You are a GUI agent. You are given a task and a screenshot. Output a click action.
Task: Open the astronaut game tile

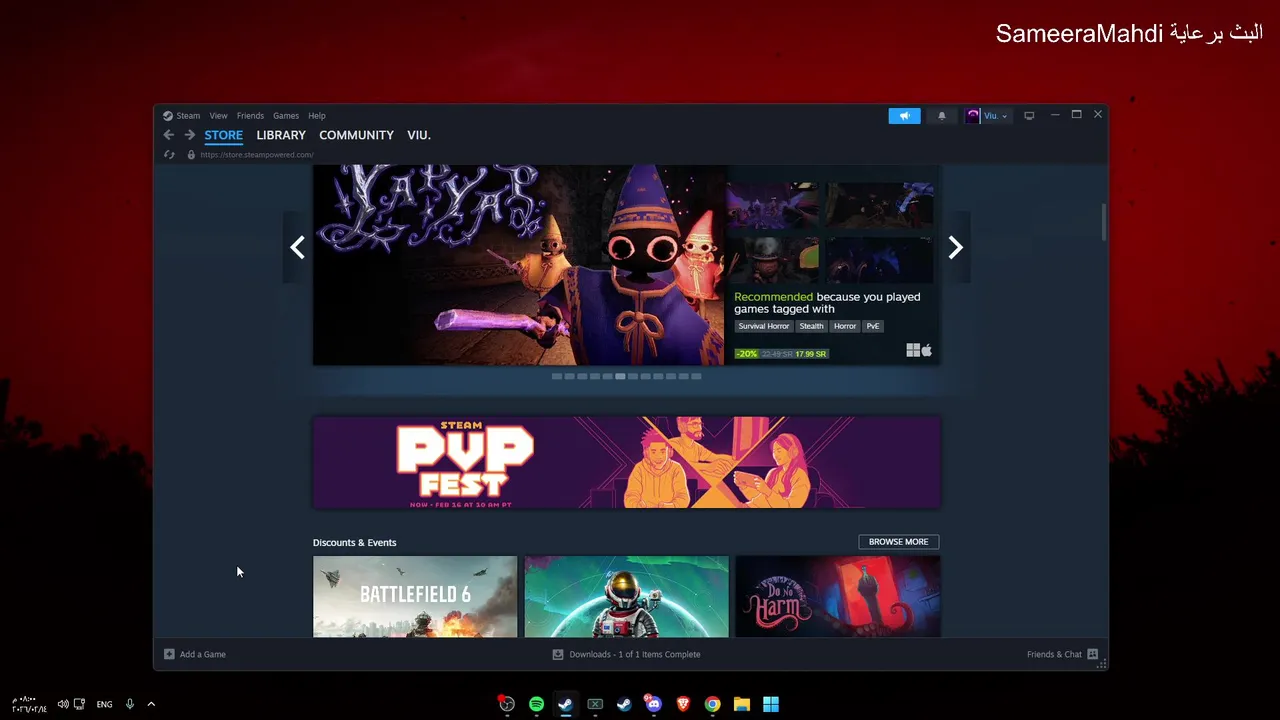click(627, 596)
